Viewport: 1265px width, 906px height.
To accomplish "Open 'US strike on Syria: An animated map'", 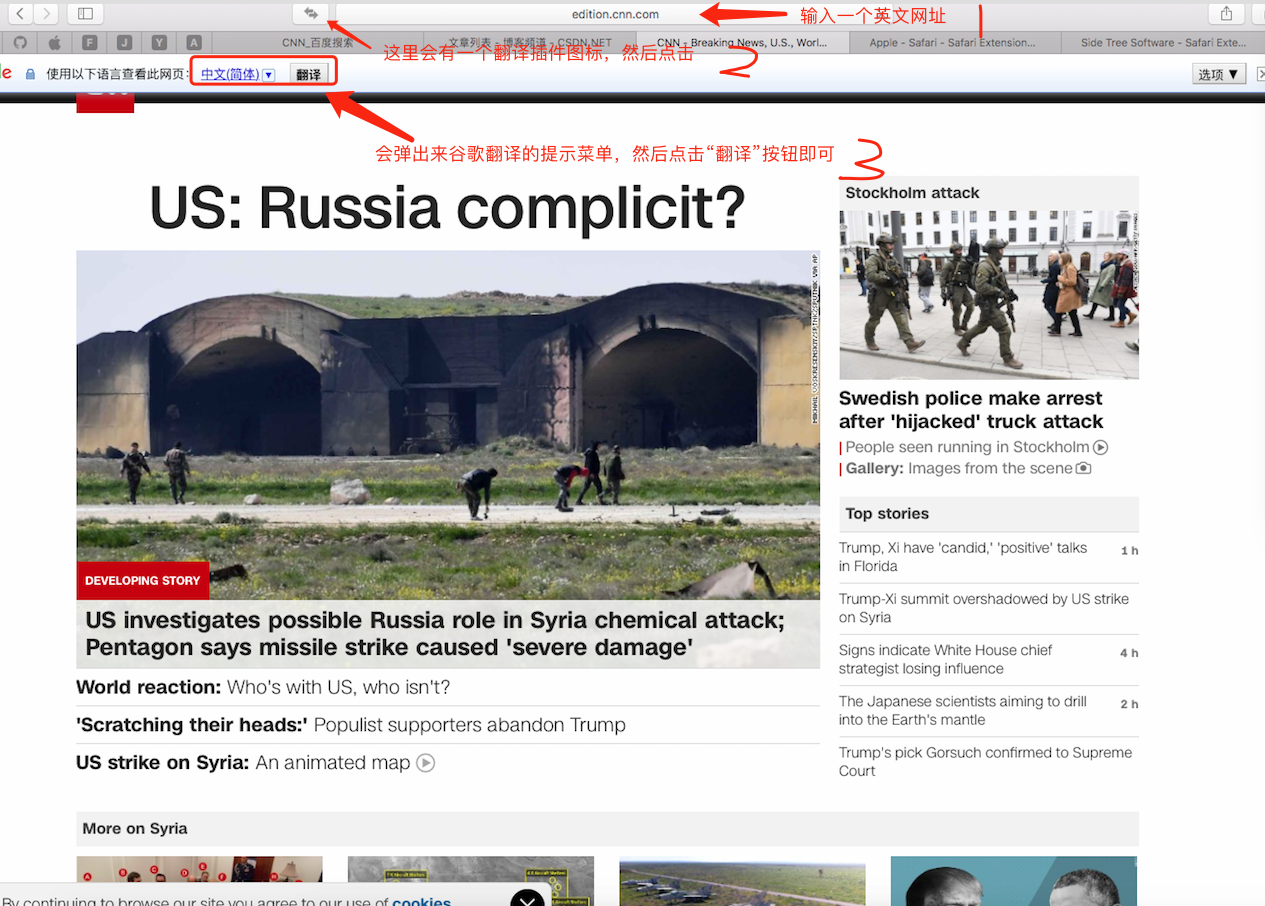I will pyautogui.click(x=243, y=763).
